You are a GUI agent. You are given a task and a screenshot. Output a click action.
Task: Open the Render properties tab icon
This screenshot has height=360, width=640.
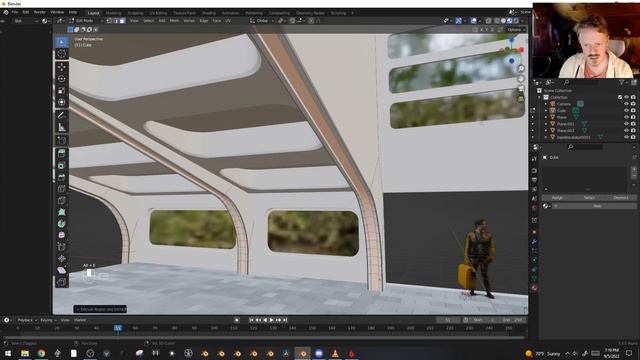point(534,171)
